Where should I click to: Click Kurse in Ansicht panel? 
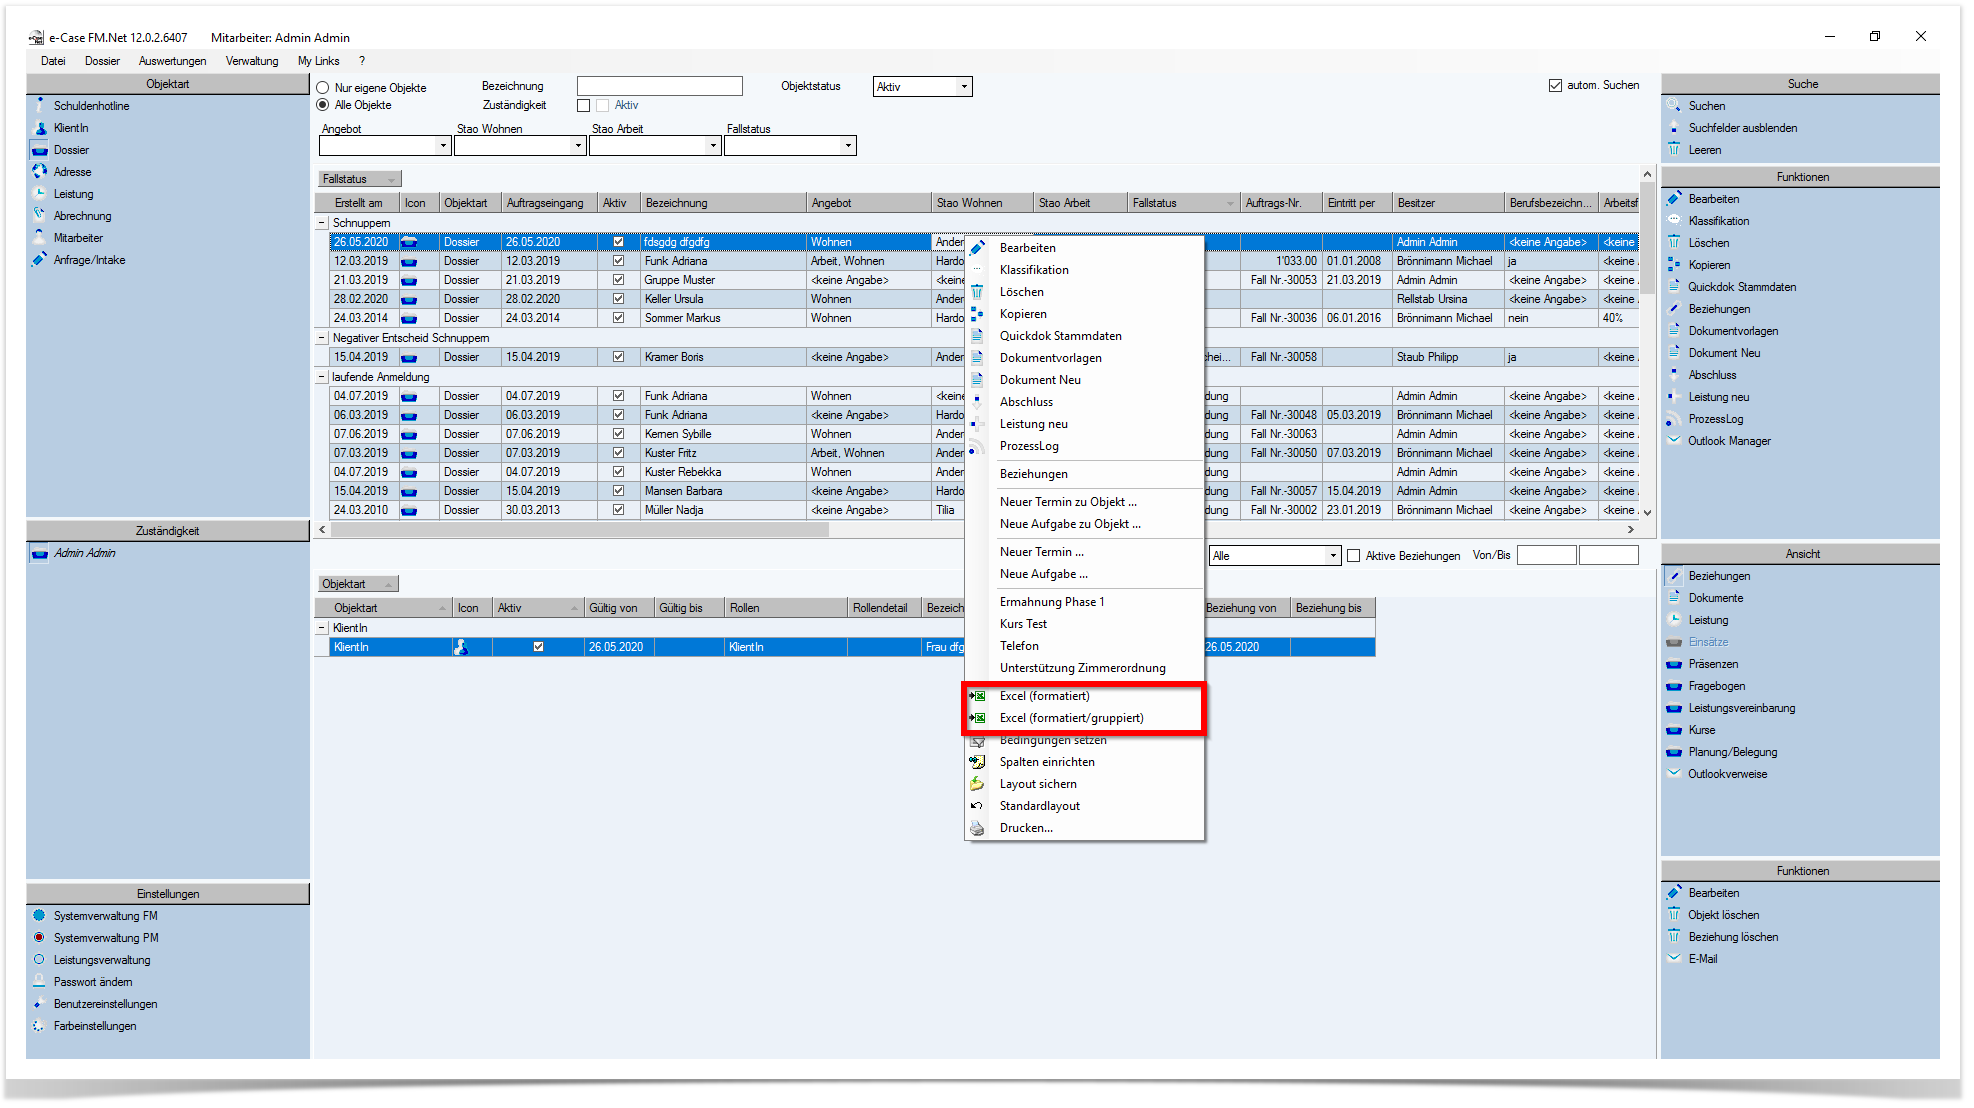point(1702,730)
